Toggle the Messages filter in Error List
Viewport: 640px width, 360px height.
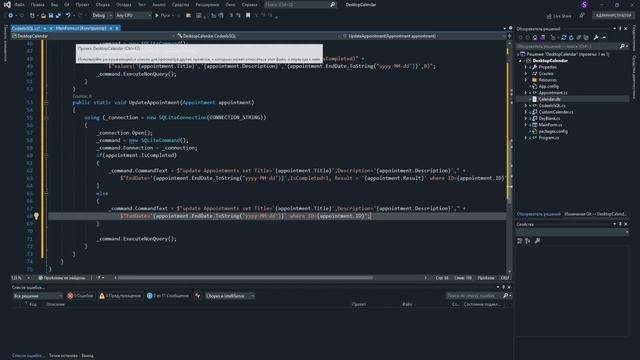point(168,296)
